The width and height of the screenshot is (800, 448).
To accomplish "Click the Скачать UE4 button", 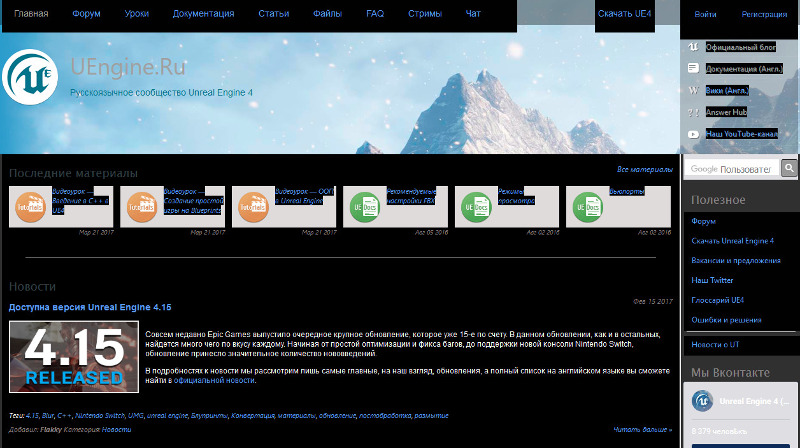I will pyautogui.click(x=624, y=14).
